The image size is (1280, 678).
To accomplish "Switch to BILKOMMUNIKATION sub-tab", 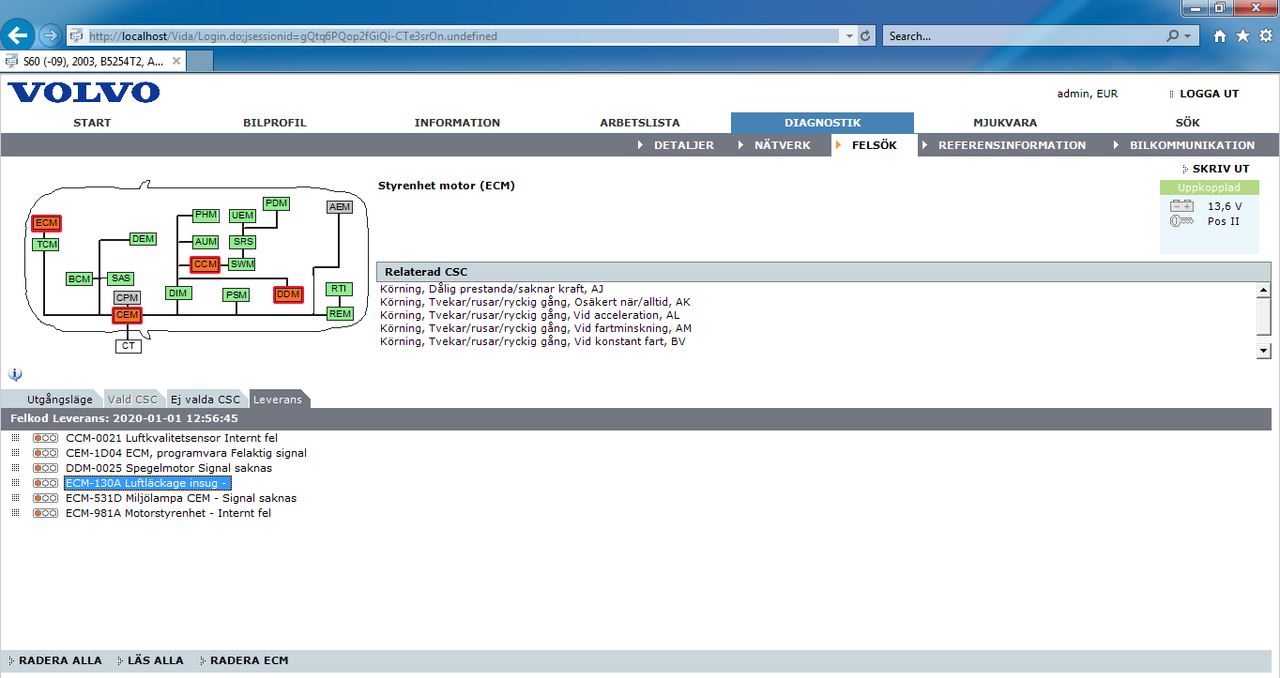I will pyautogui.click(x=1192, y=145).
